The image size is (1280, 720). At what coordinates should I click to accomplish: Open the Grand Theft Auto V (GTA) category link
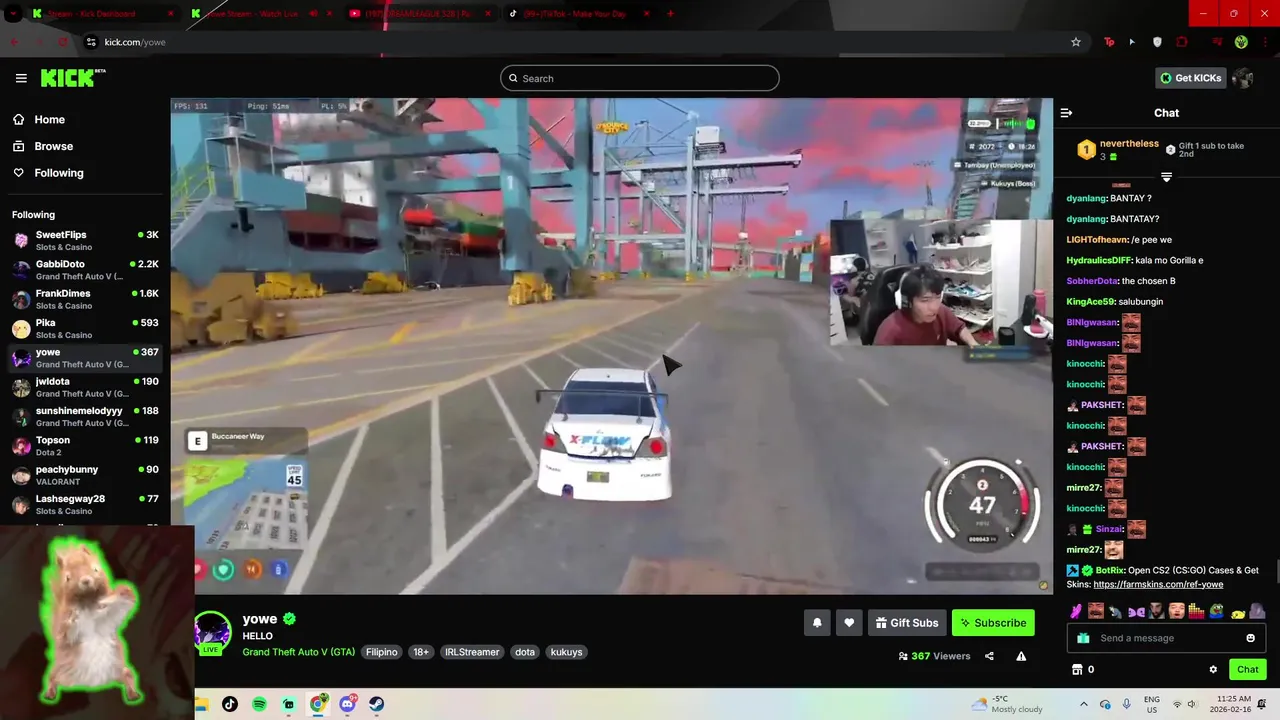(298, 652)
